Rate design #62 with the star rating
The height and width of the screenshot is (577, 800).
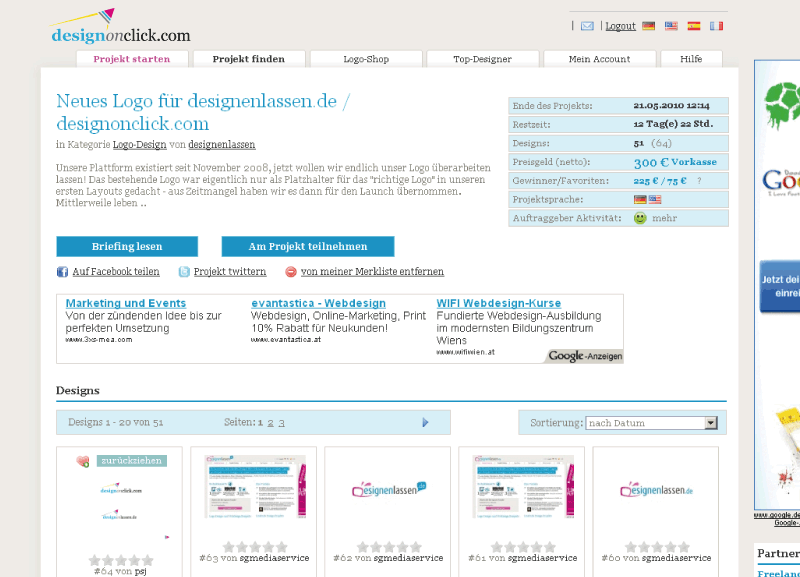[389, 547]
